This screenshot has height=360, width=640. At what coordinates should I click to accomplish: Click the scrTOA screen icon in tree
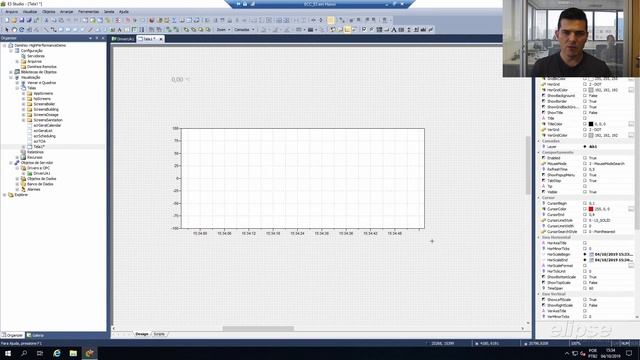click(x=29, y=141)
